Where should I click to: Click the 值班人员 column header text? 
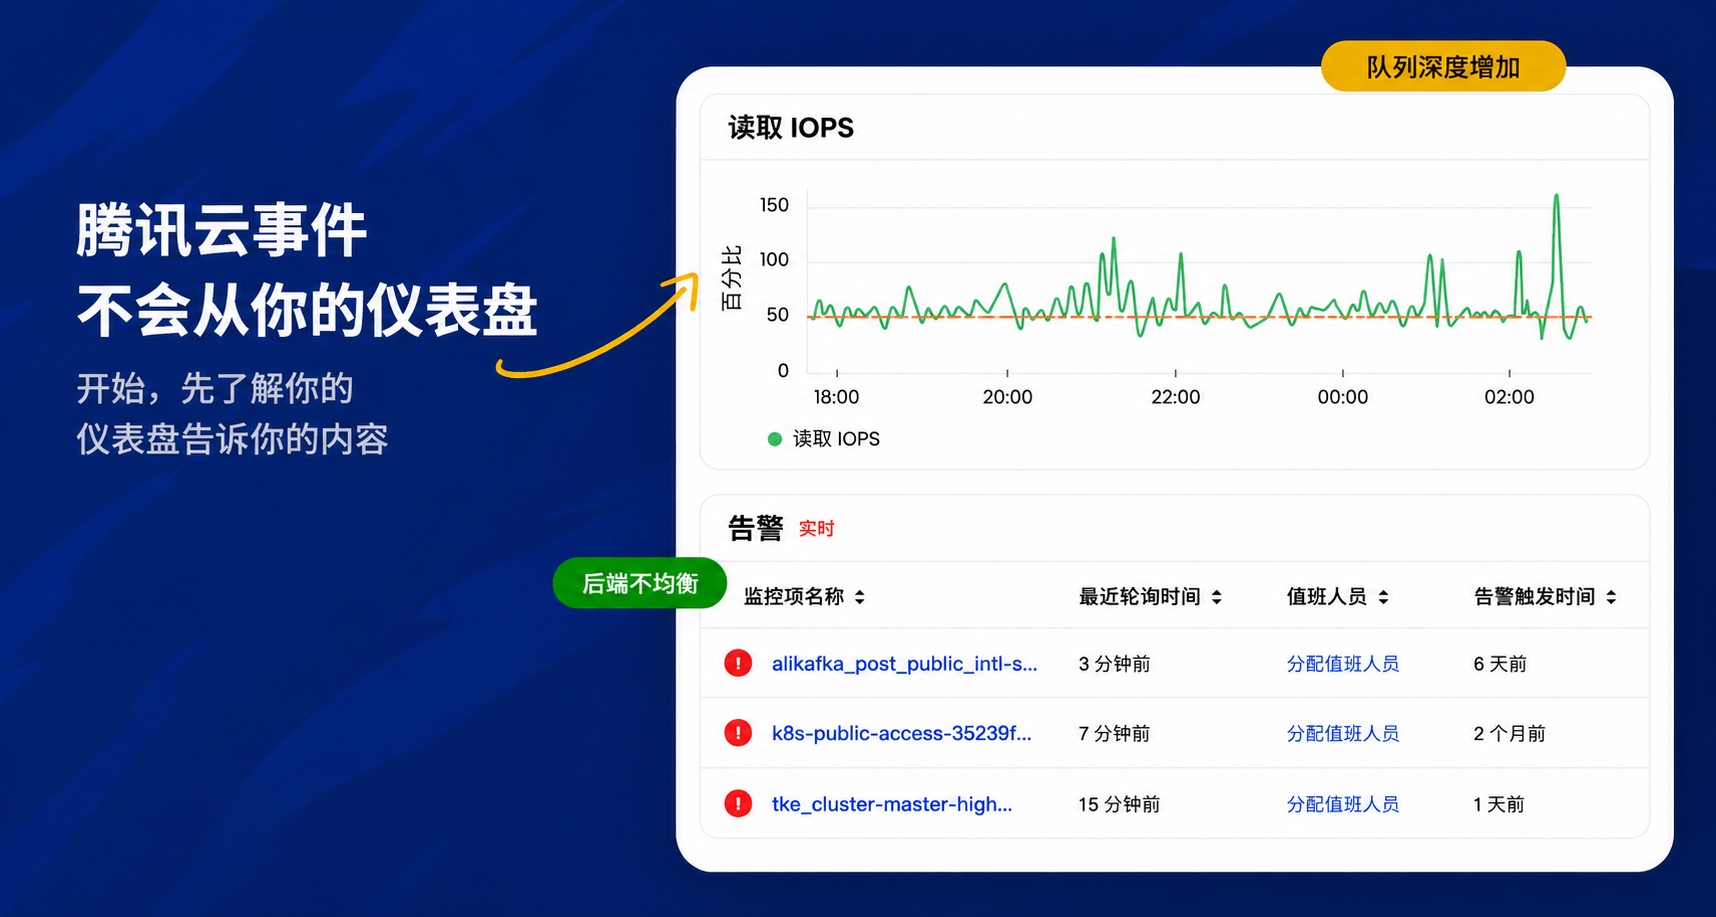[1327, 597]
